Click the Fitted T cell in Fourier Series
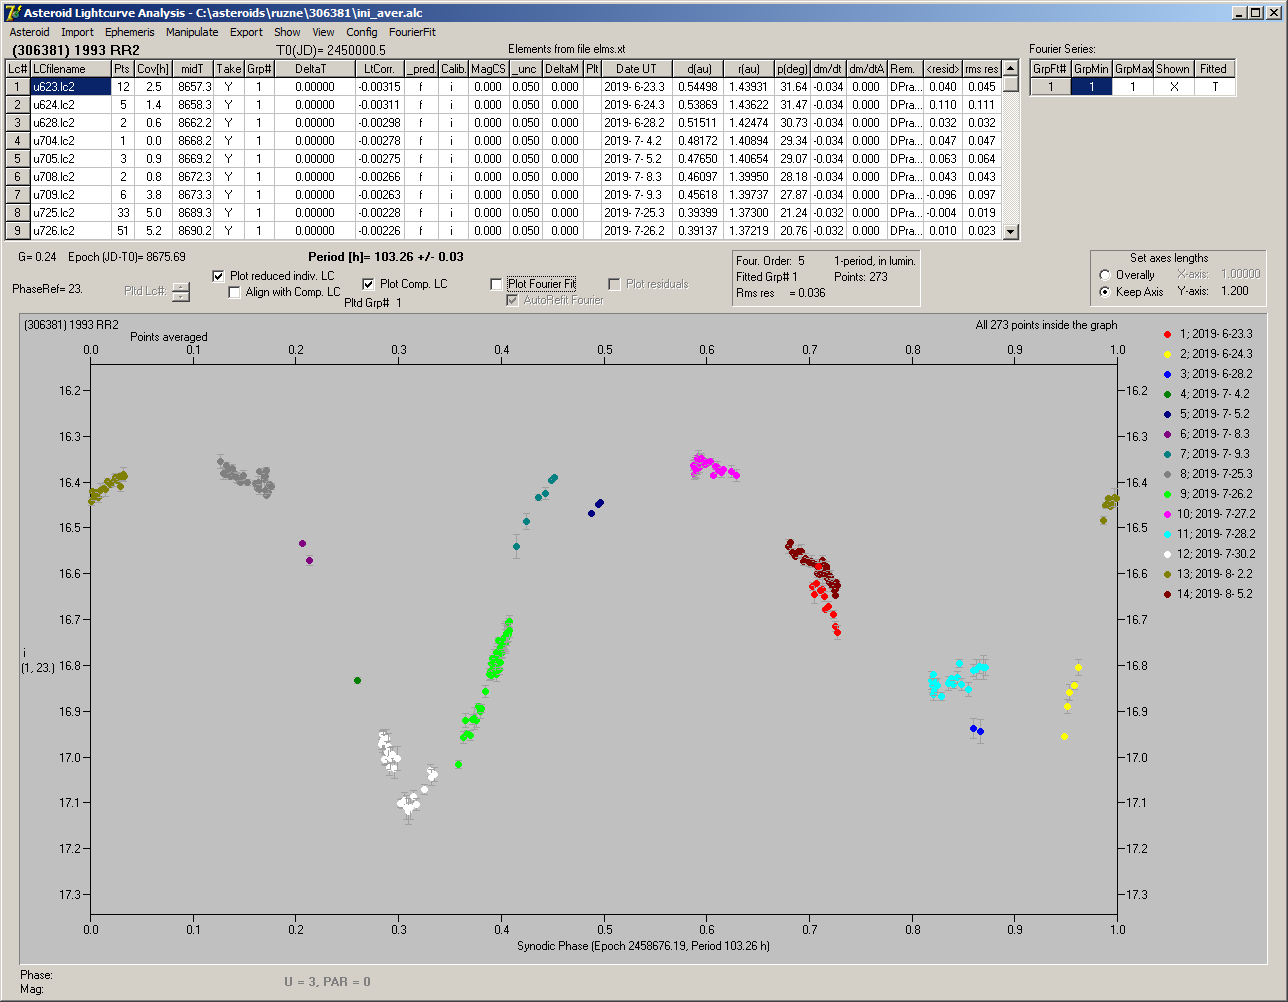 pyautogui.click(x=1214, y=87)
